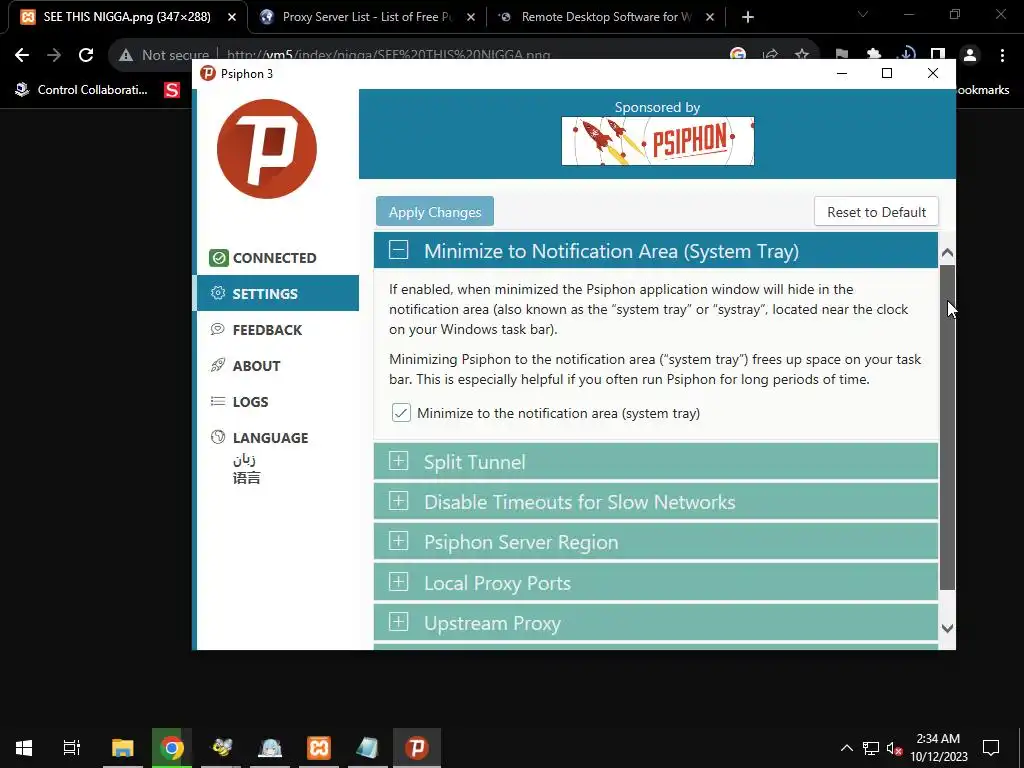
Task: Click settings scrollbar down arrow
Action: pyautogui.click(x=947, y=628)
